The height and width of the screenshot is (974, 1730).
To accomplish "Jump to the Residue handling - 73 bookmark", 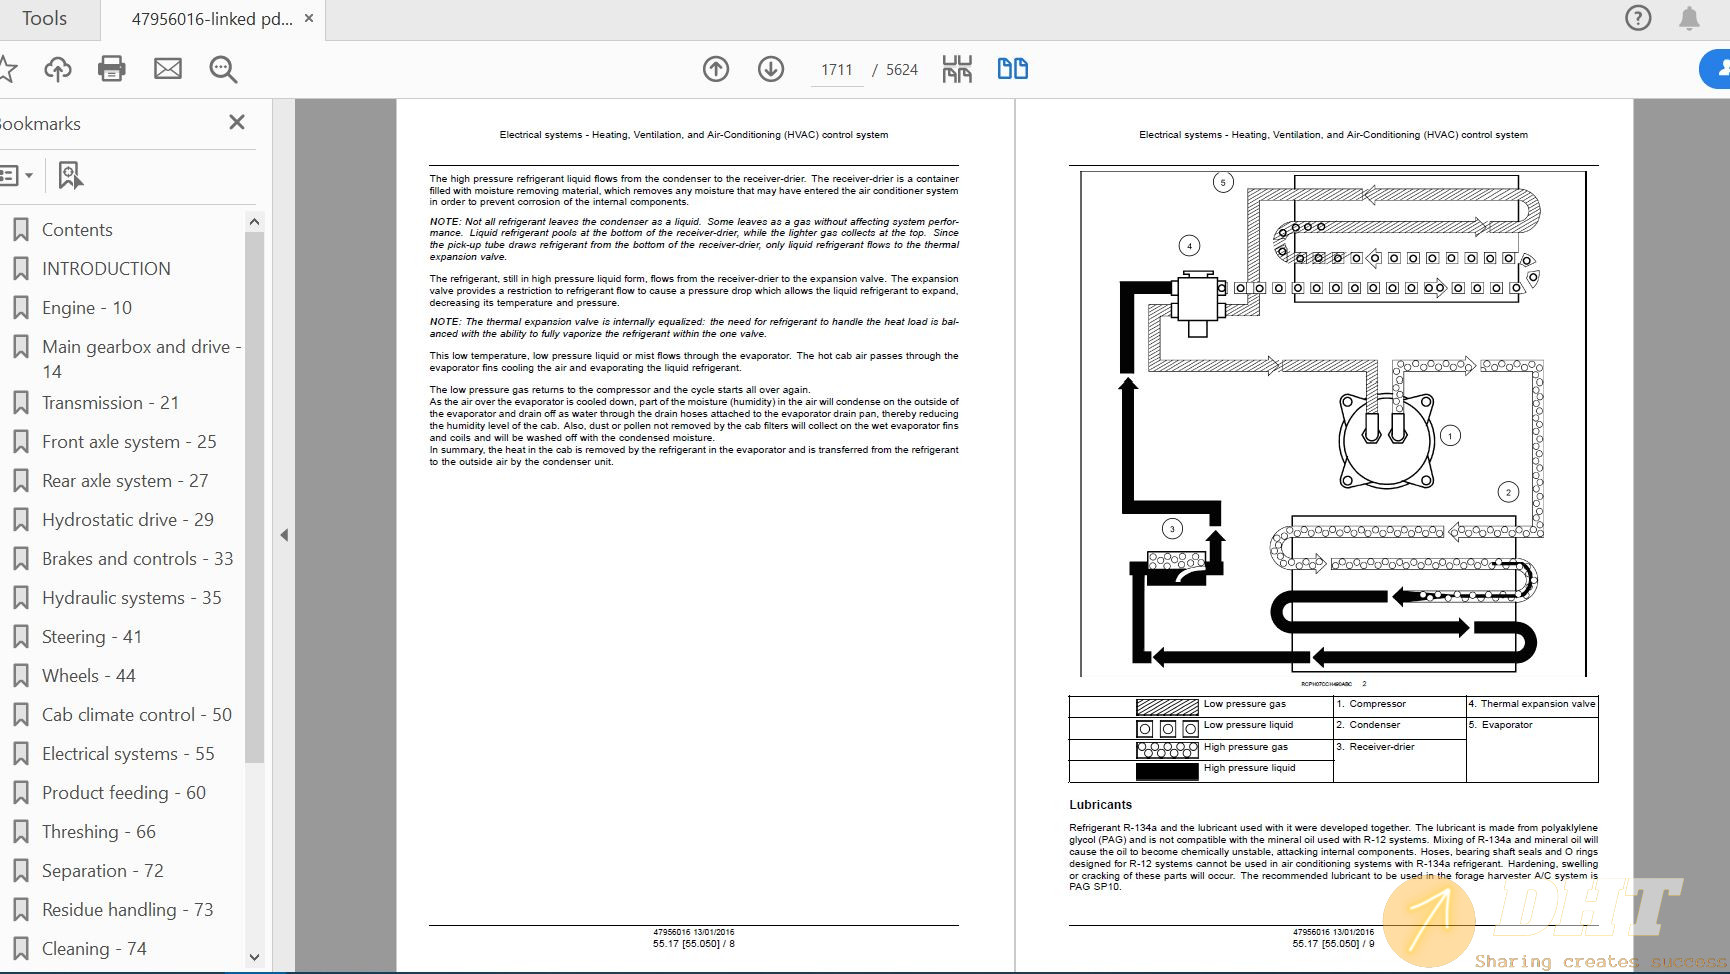I will click(x=128, y=909).
